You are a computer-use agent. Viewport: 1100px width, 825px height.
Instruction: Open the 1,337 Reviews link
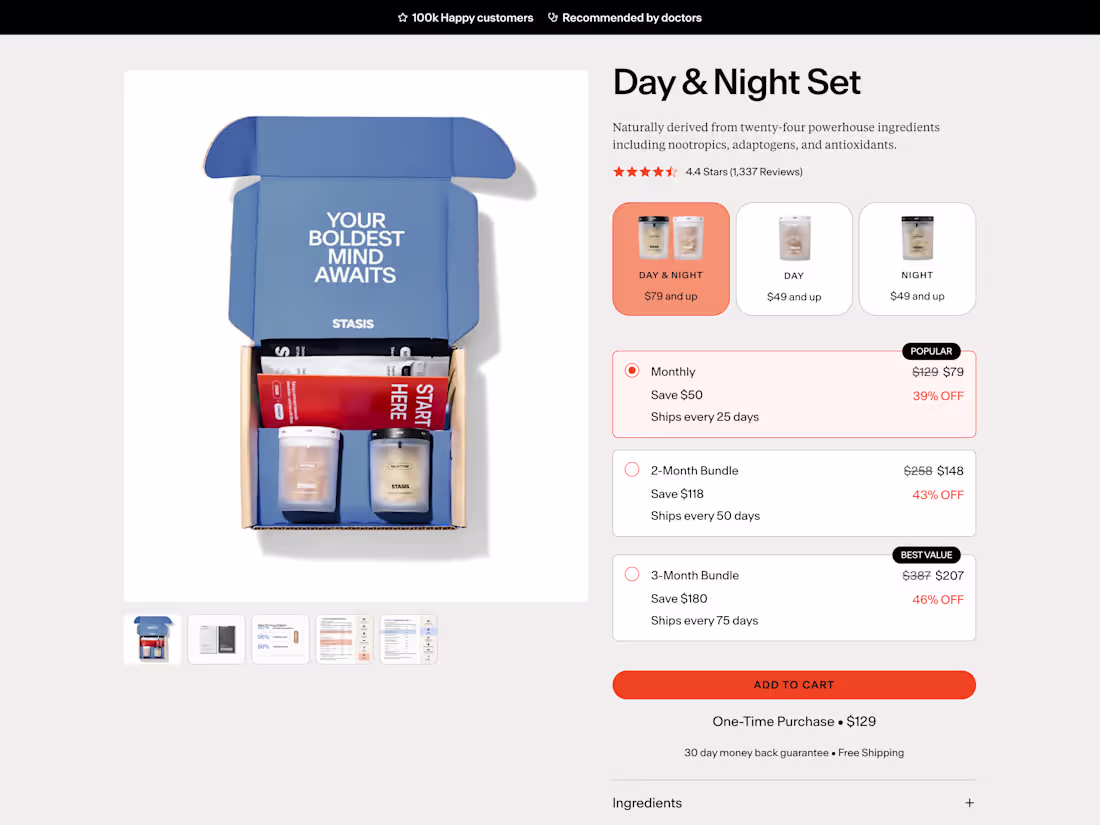[x=766, y=172]
